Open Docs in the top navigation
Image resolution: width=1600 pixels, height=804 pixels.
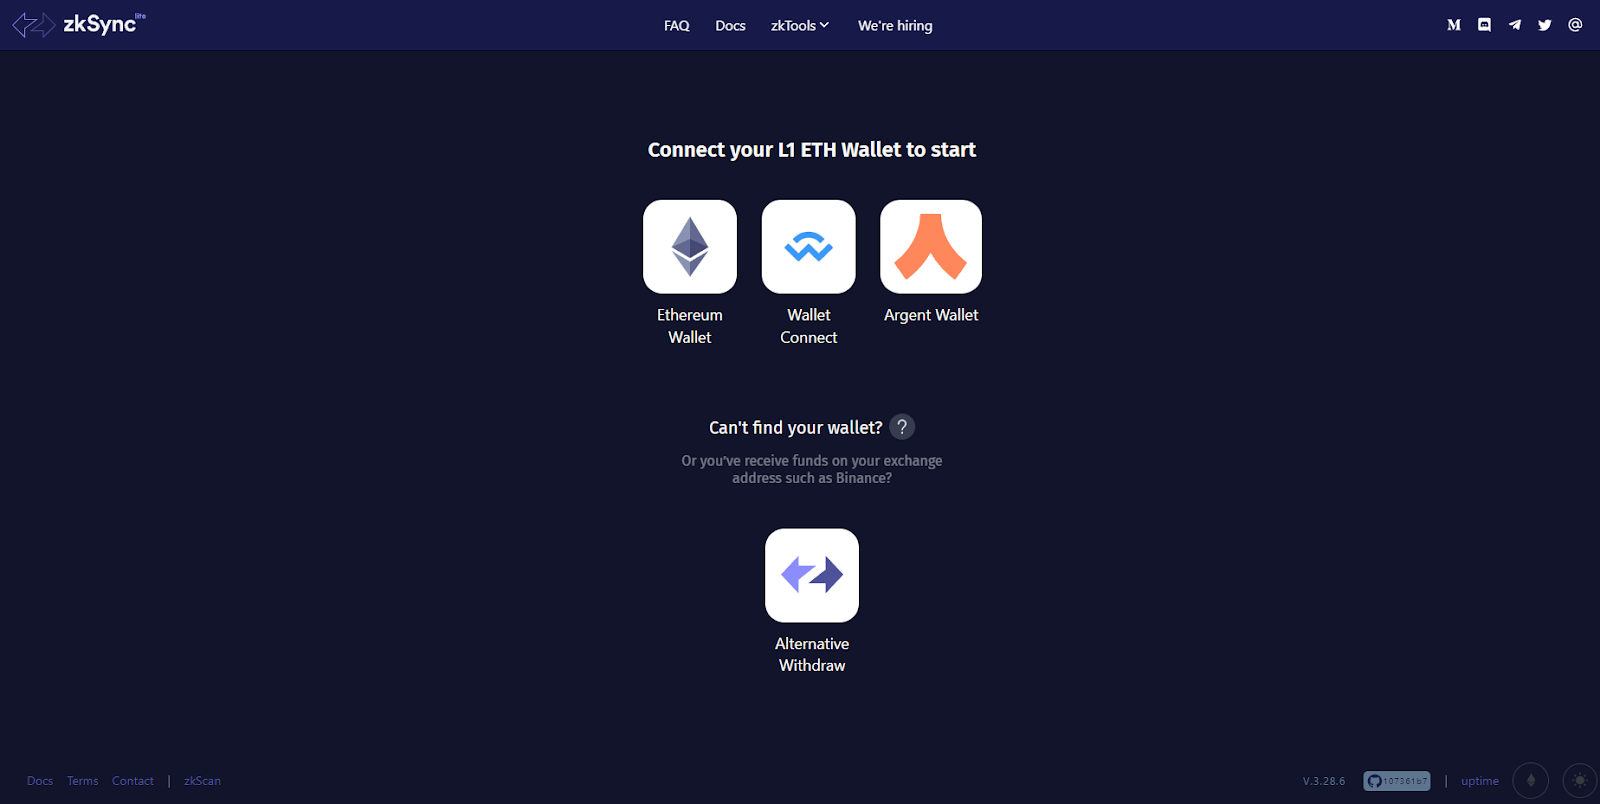[x=730, y=26]
